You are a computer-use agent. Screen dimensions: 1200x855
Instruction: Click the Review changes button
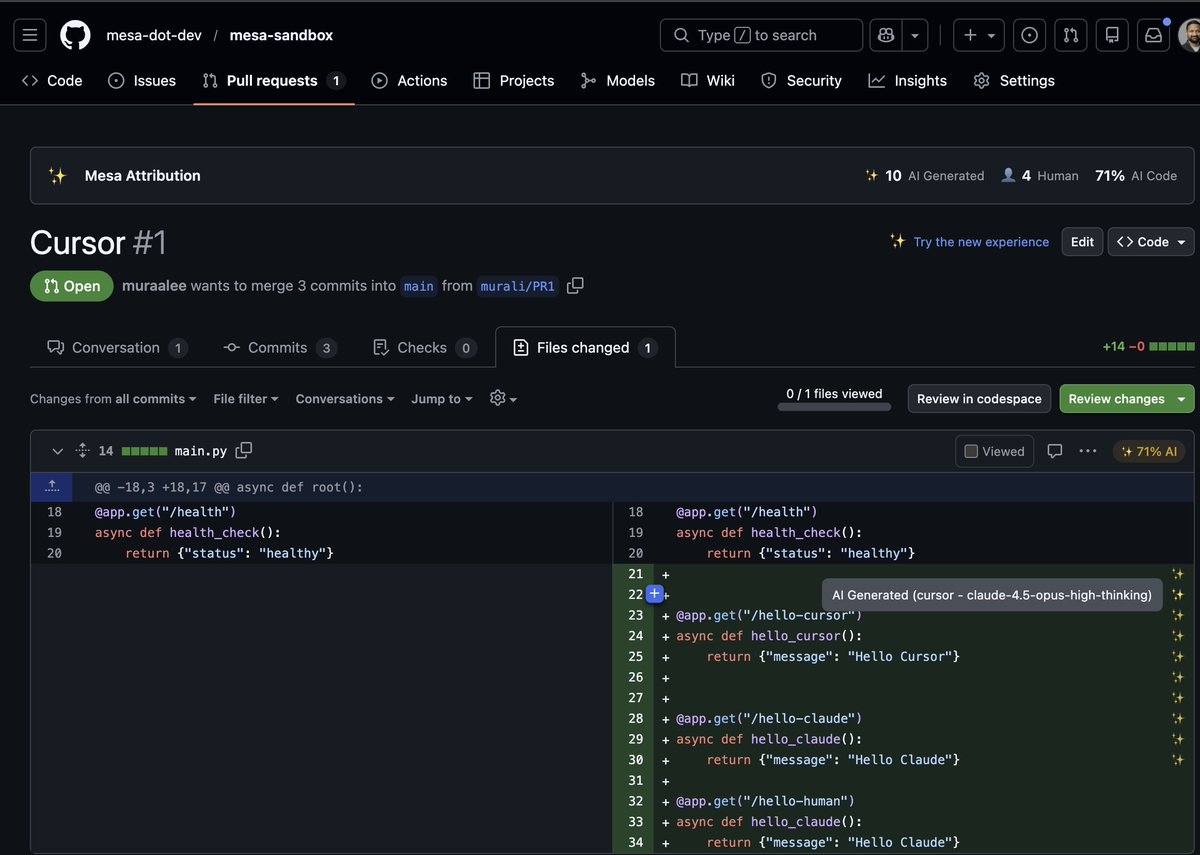click(x=1116, y=399)
